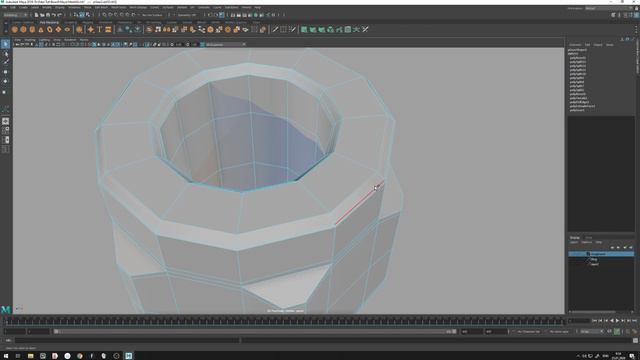Click the Redo icon in status line
640x360 pixels.
(60, 15)
